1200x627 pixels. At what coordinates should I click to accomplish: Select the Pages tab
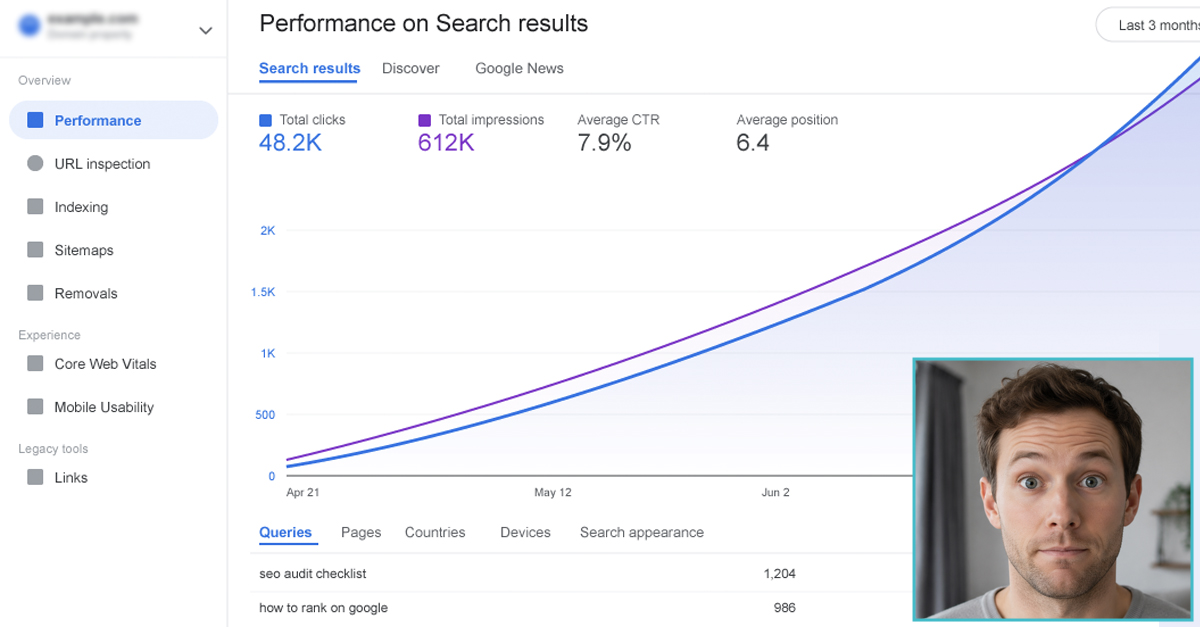tap(361, 532)
